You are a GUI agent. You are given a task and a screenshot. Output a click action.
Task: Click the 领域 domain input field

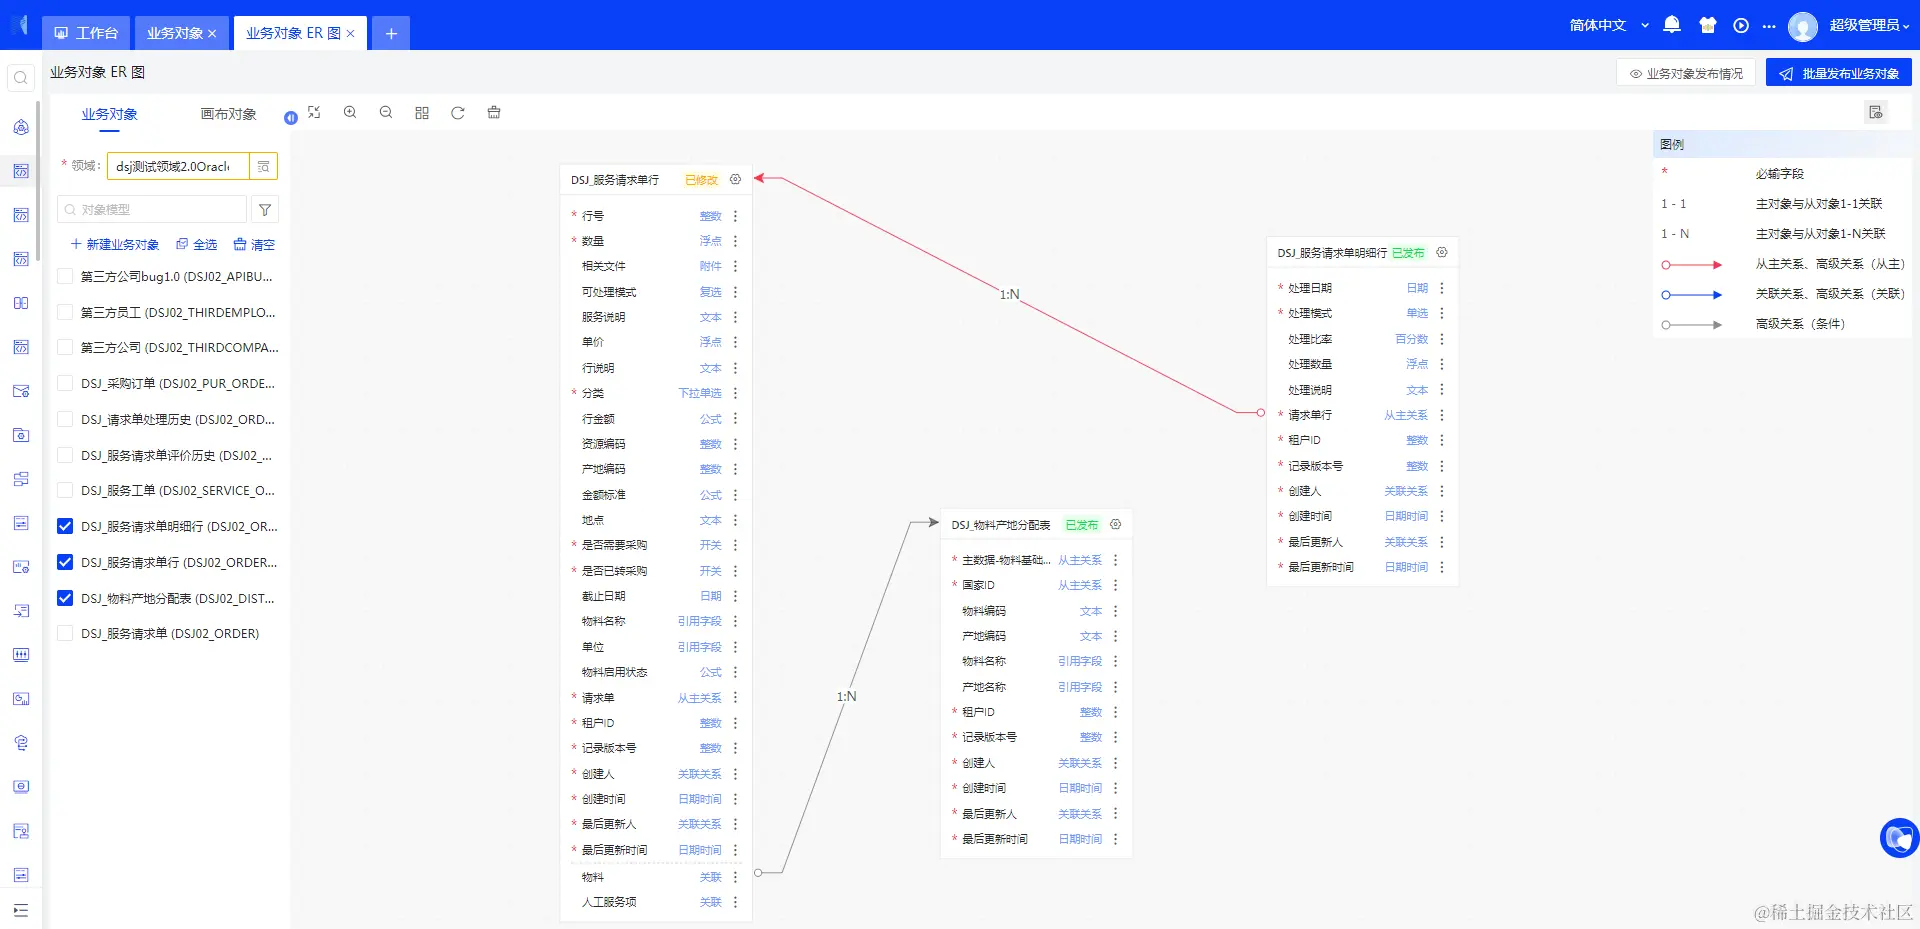[178, 166]
